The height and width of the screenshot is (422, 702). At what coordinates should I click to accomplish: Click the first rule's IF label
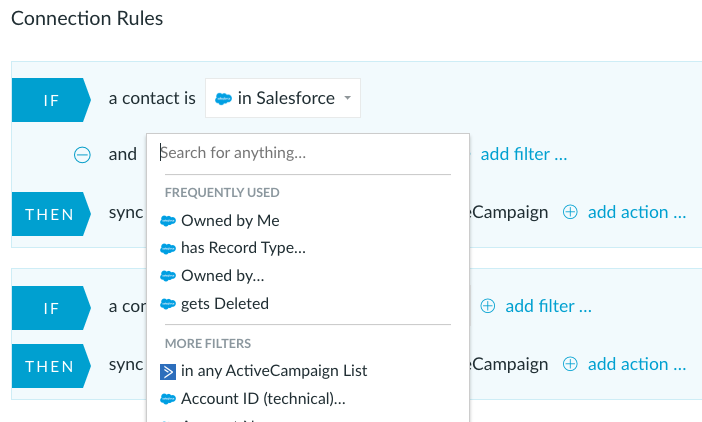pos(51,100)
